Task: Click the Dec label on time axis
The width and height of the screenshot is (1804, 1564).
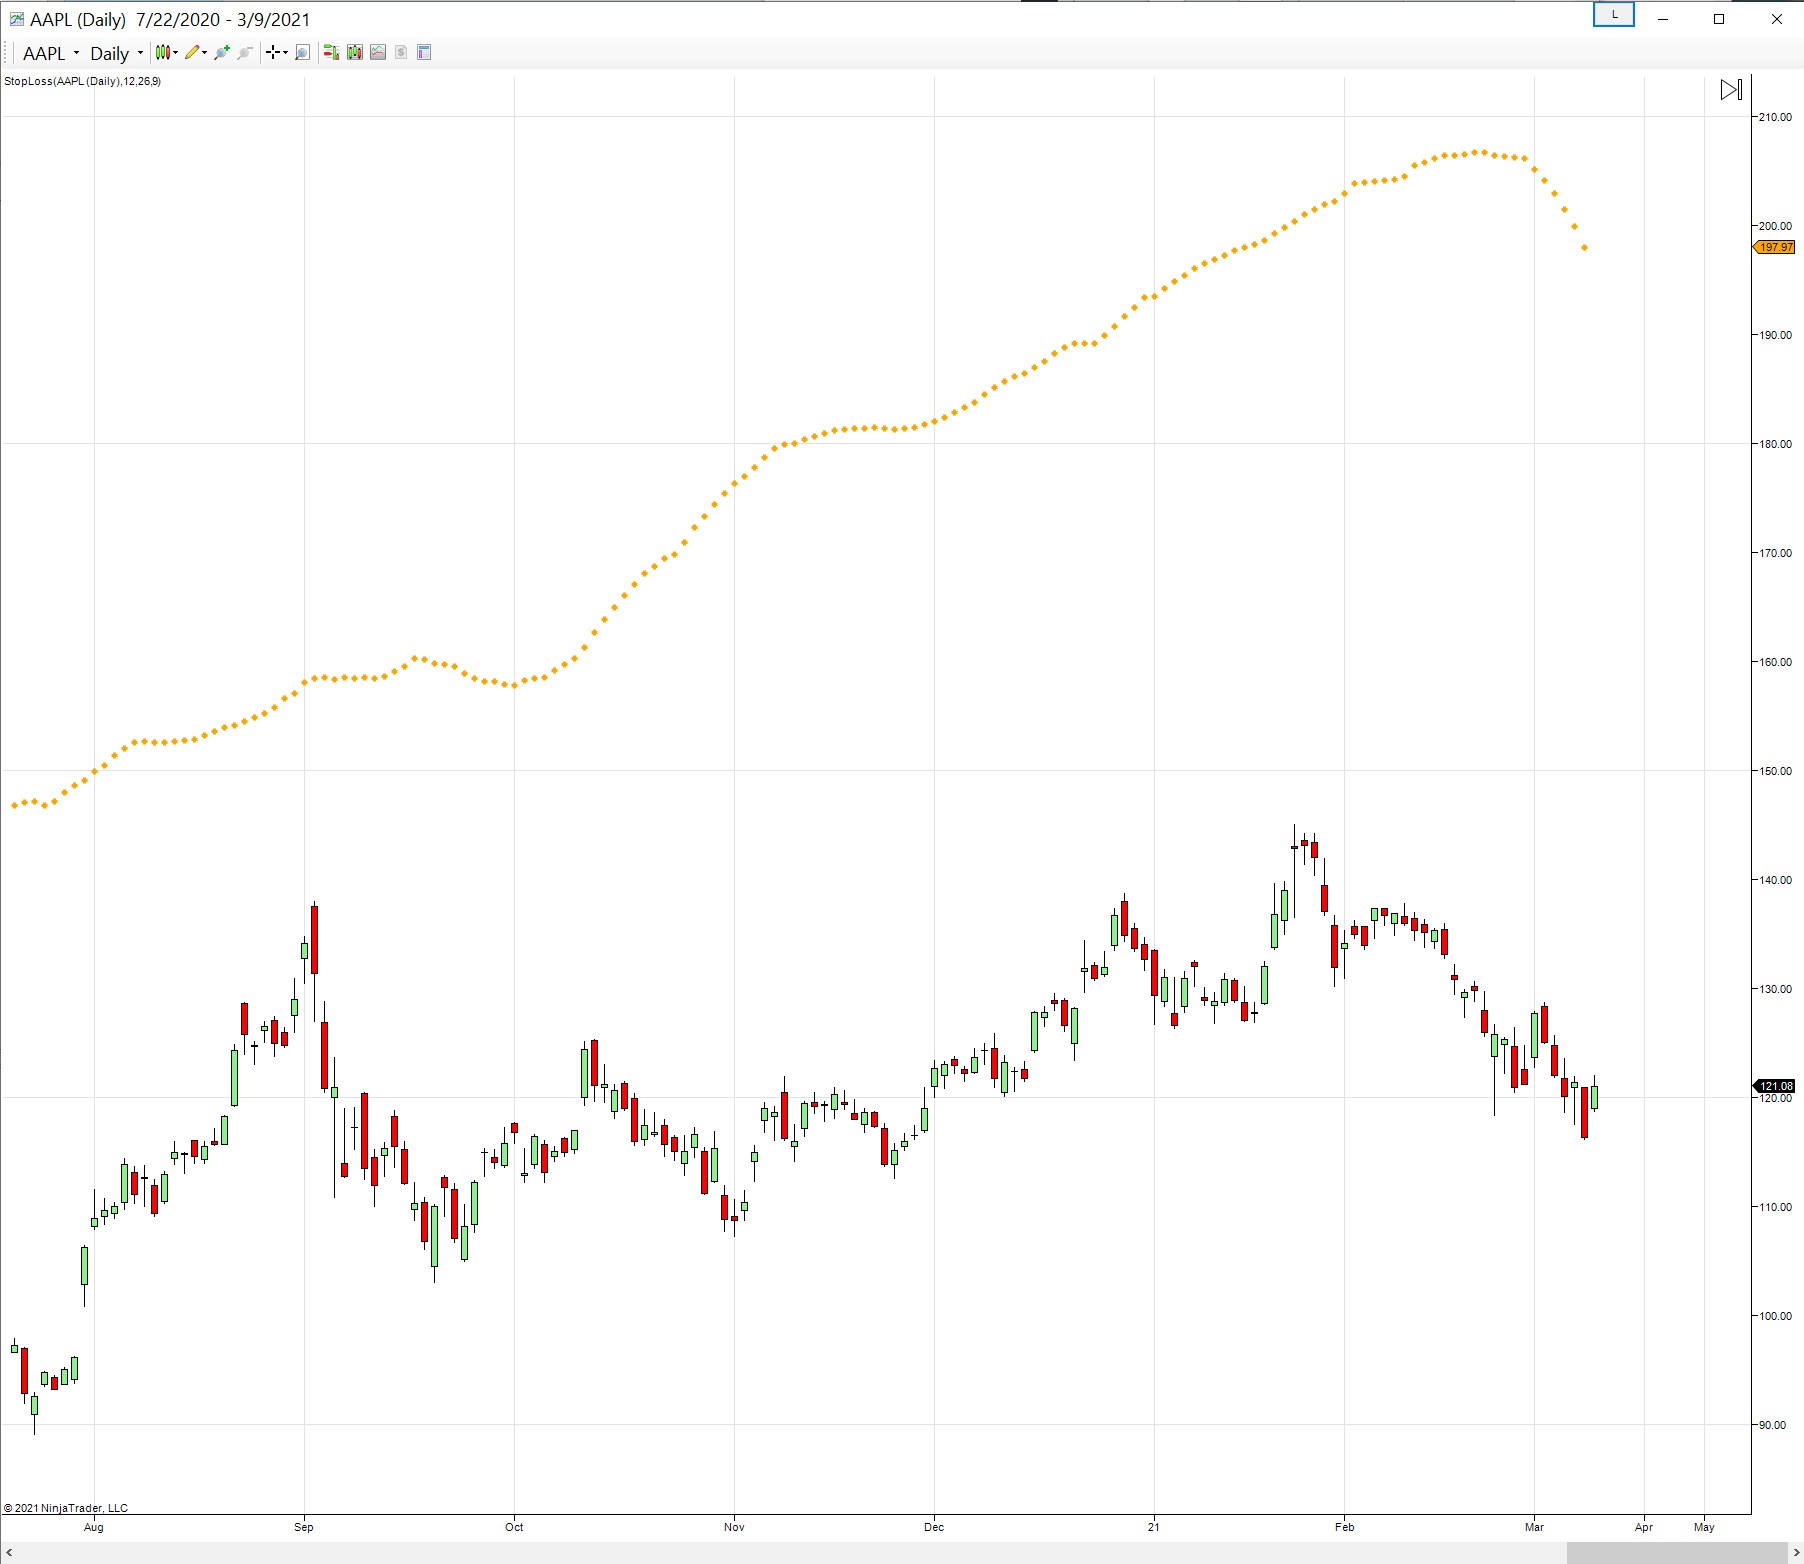Action: [934, 1527]
